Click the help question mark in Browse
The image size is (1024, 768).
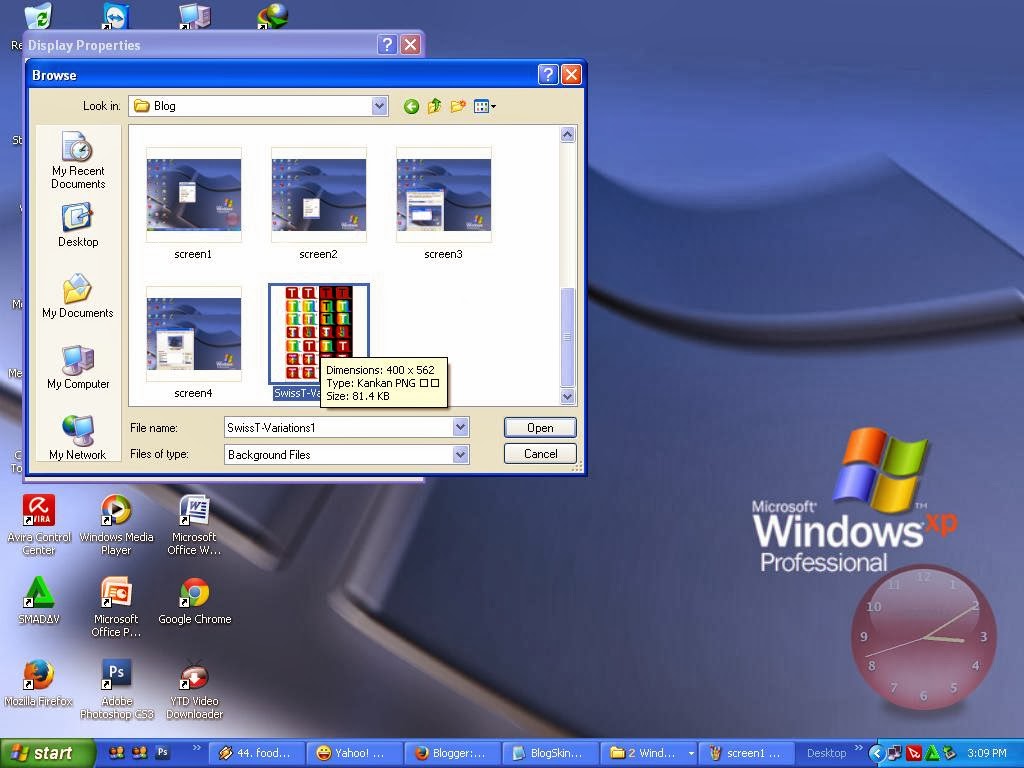tap(547, 74)
